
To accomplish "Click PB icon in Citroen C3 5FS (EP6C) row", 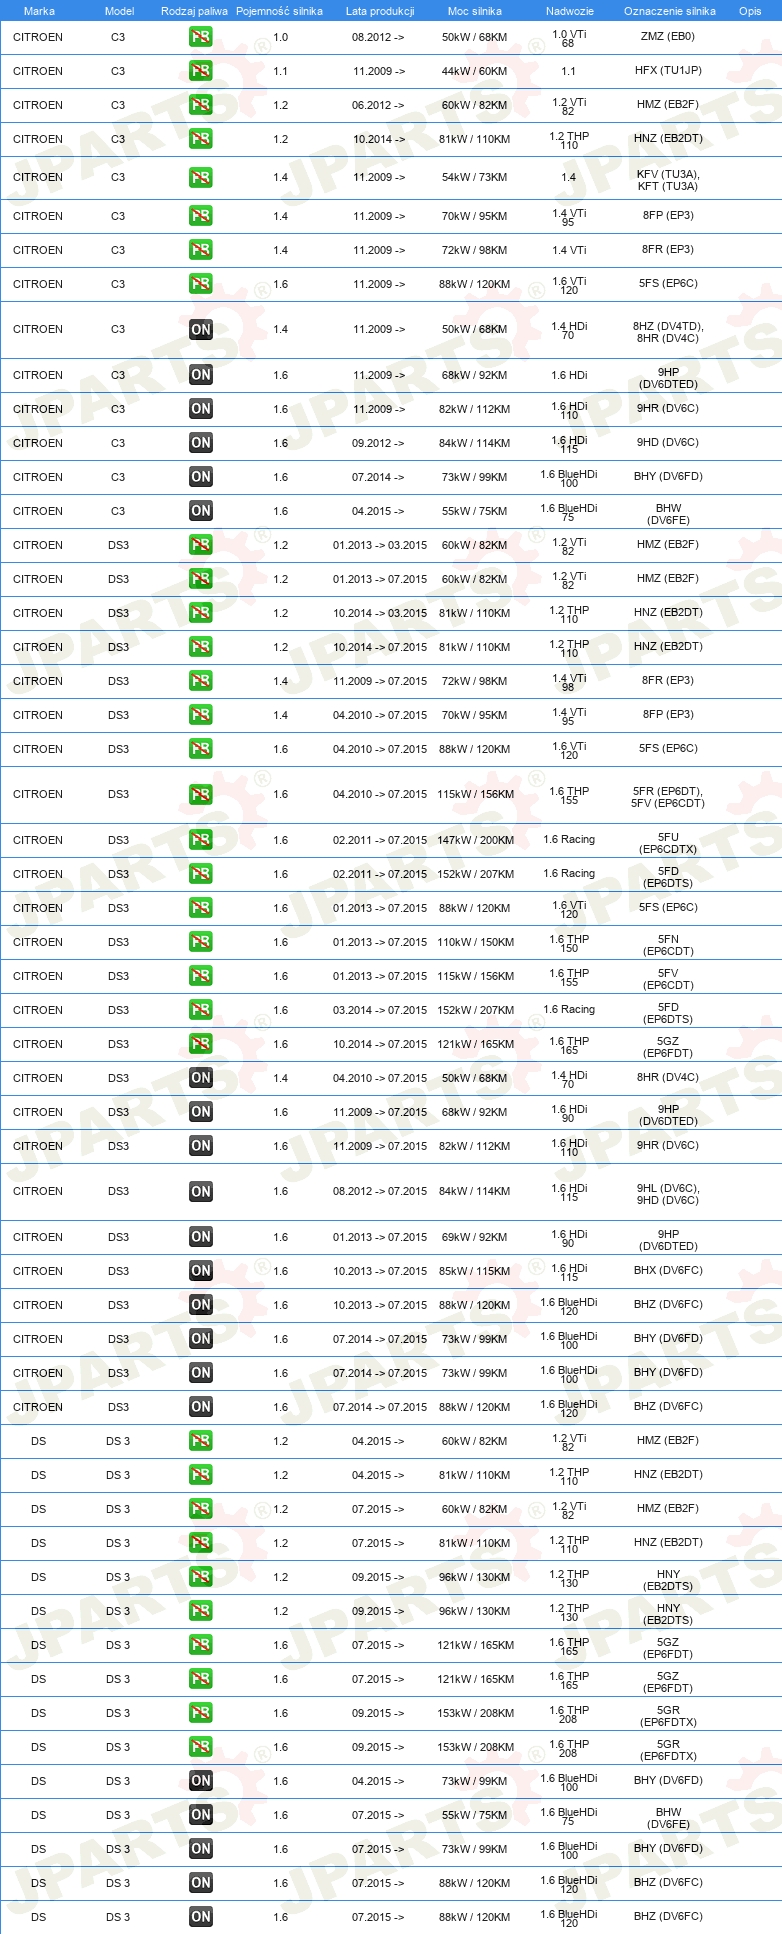I will (x=201, y=284).
